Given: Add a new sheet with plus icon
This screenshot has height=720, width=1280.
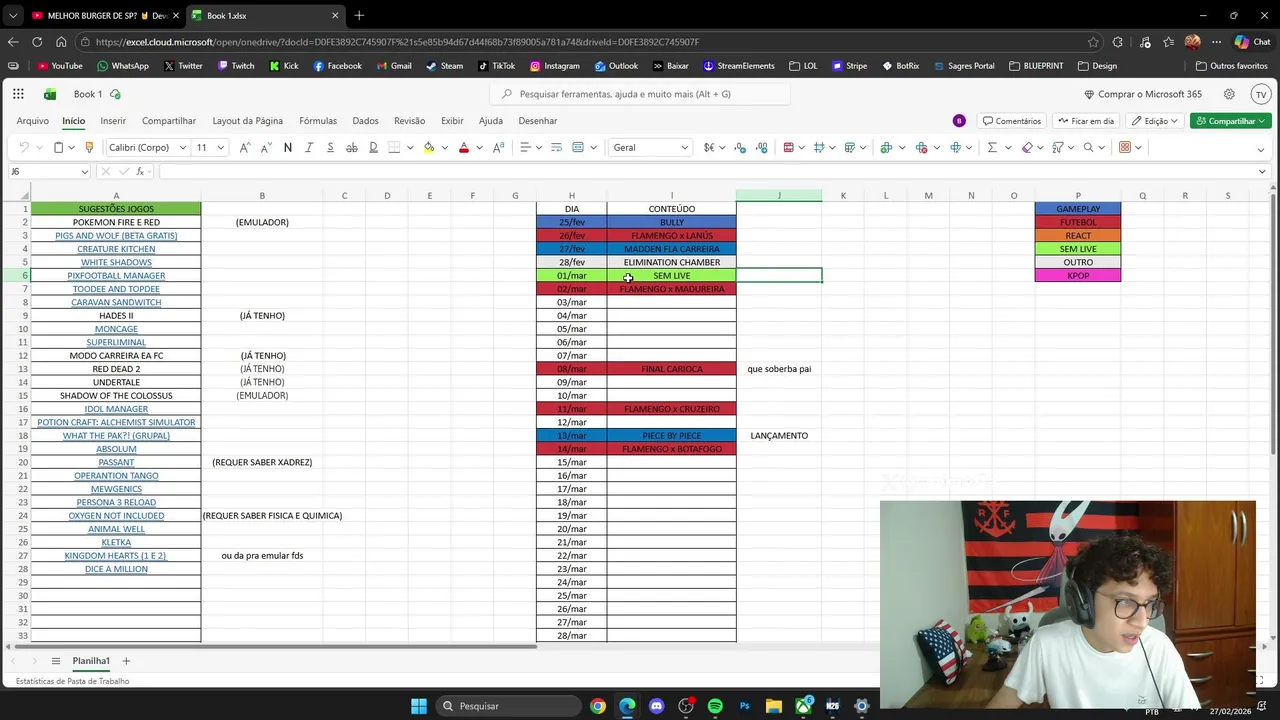Looking at the screenshot, I should 126,661.
